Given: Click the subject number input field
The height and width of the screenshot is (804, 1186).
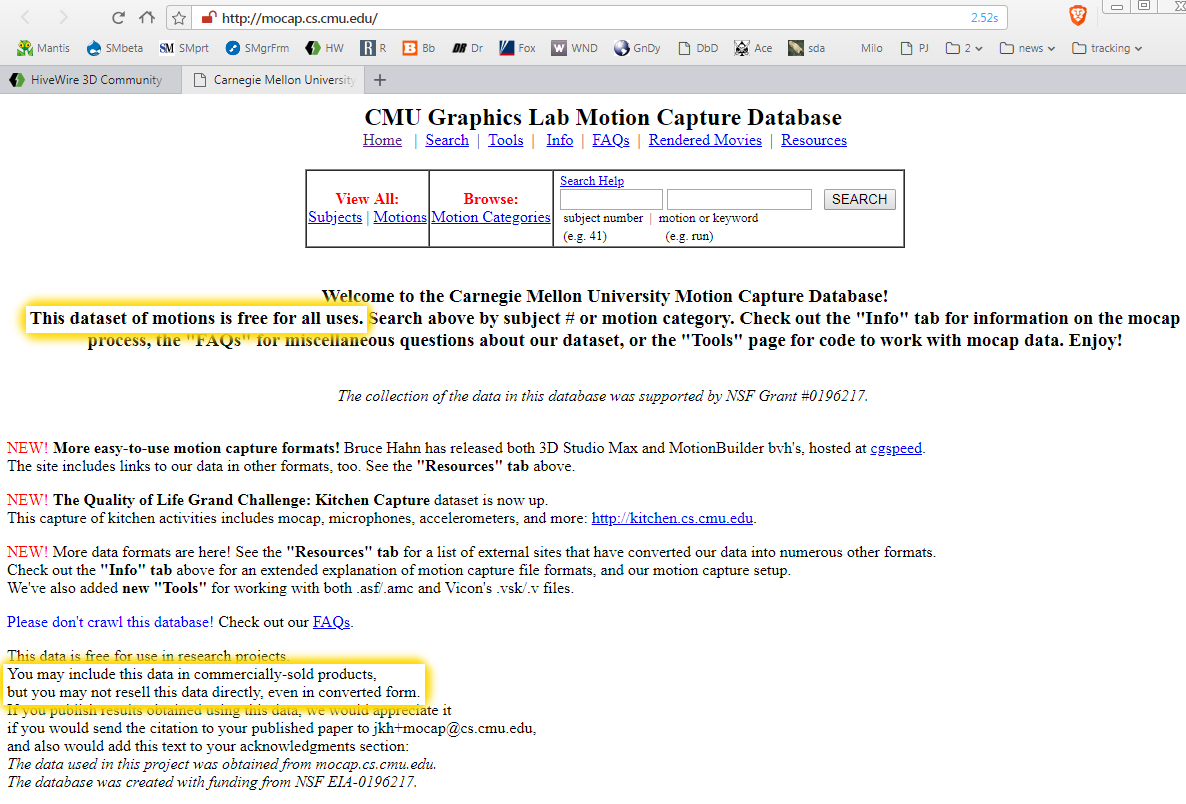Looking at the screenshot, I should [x=611, y=199].
